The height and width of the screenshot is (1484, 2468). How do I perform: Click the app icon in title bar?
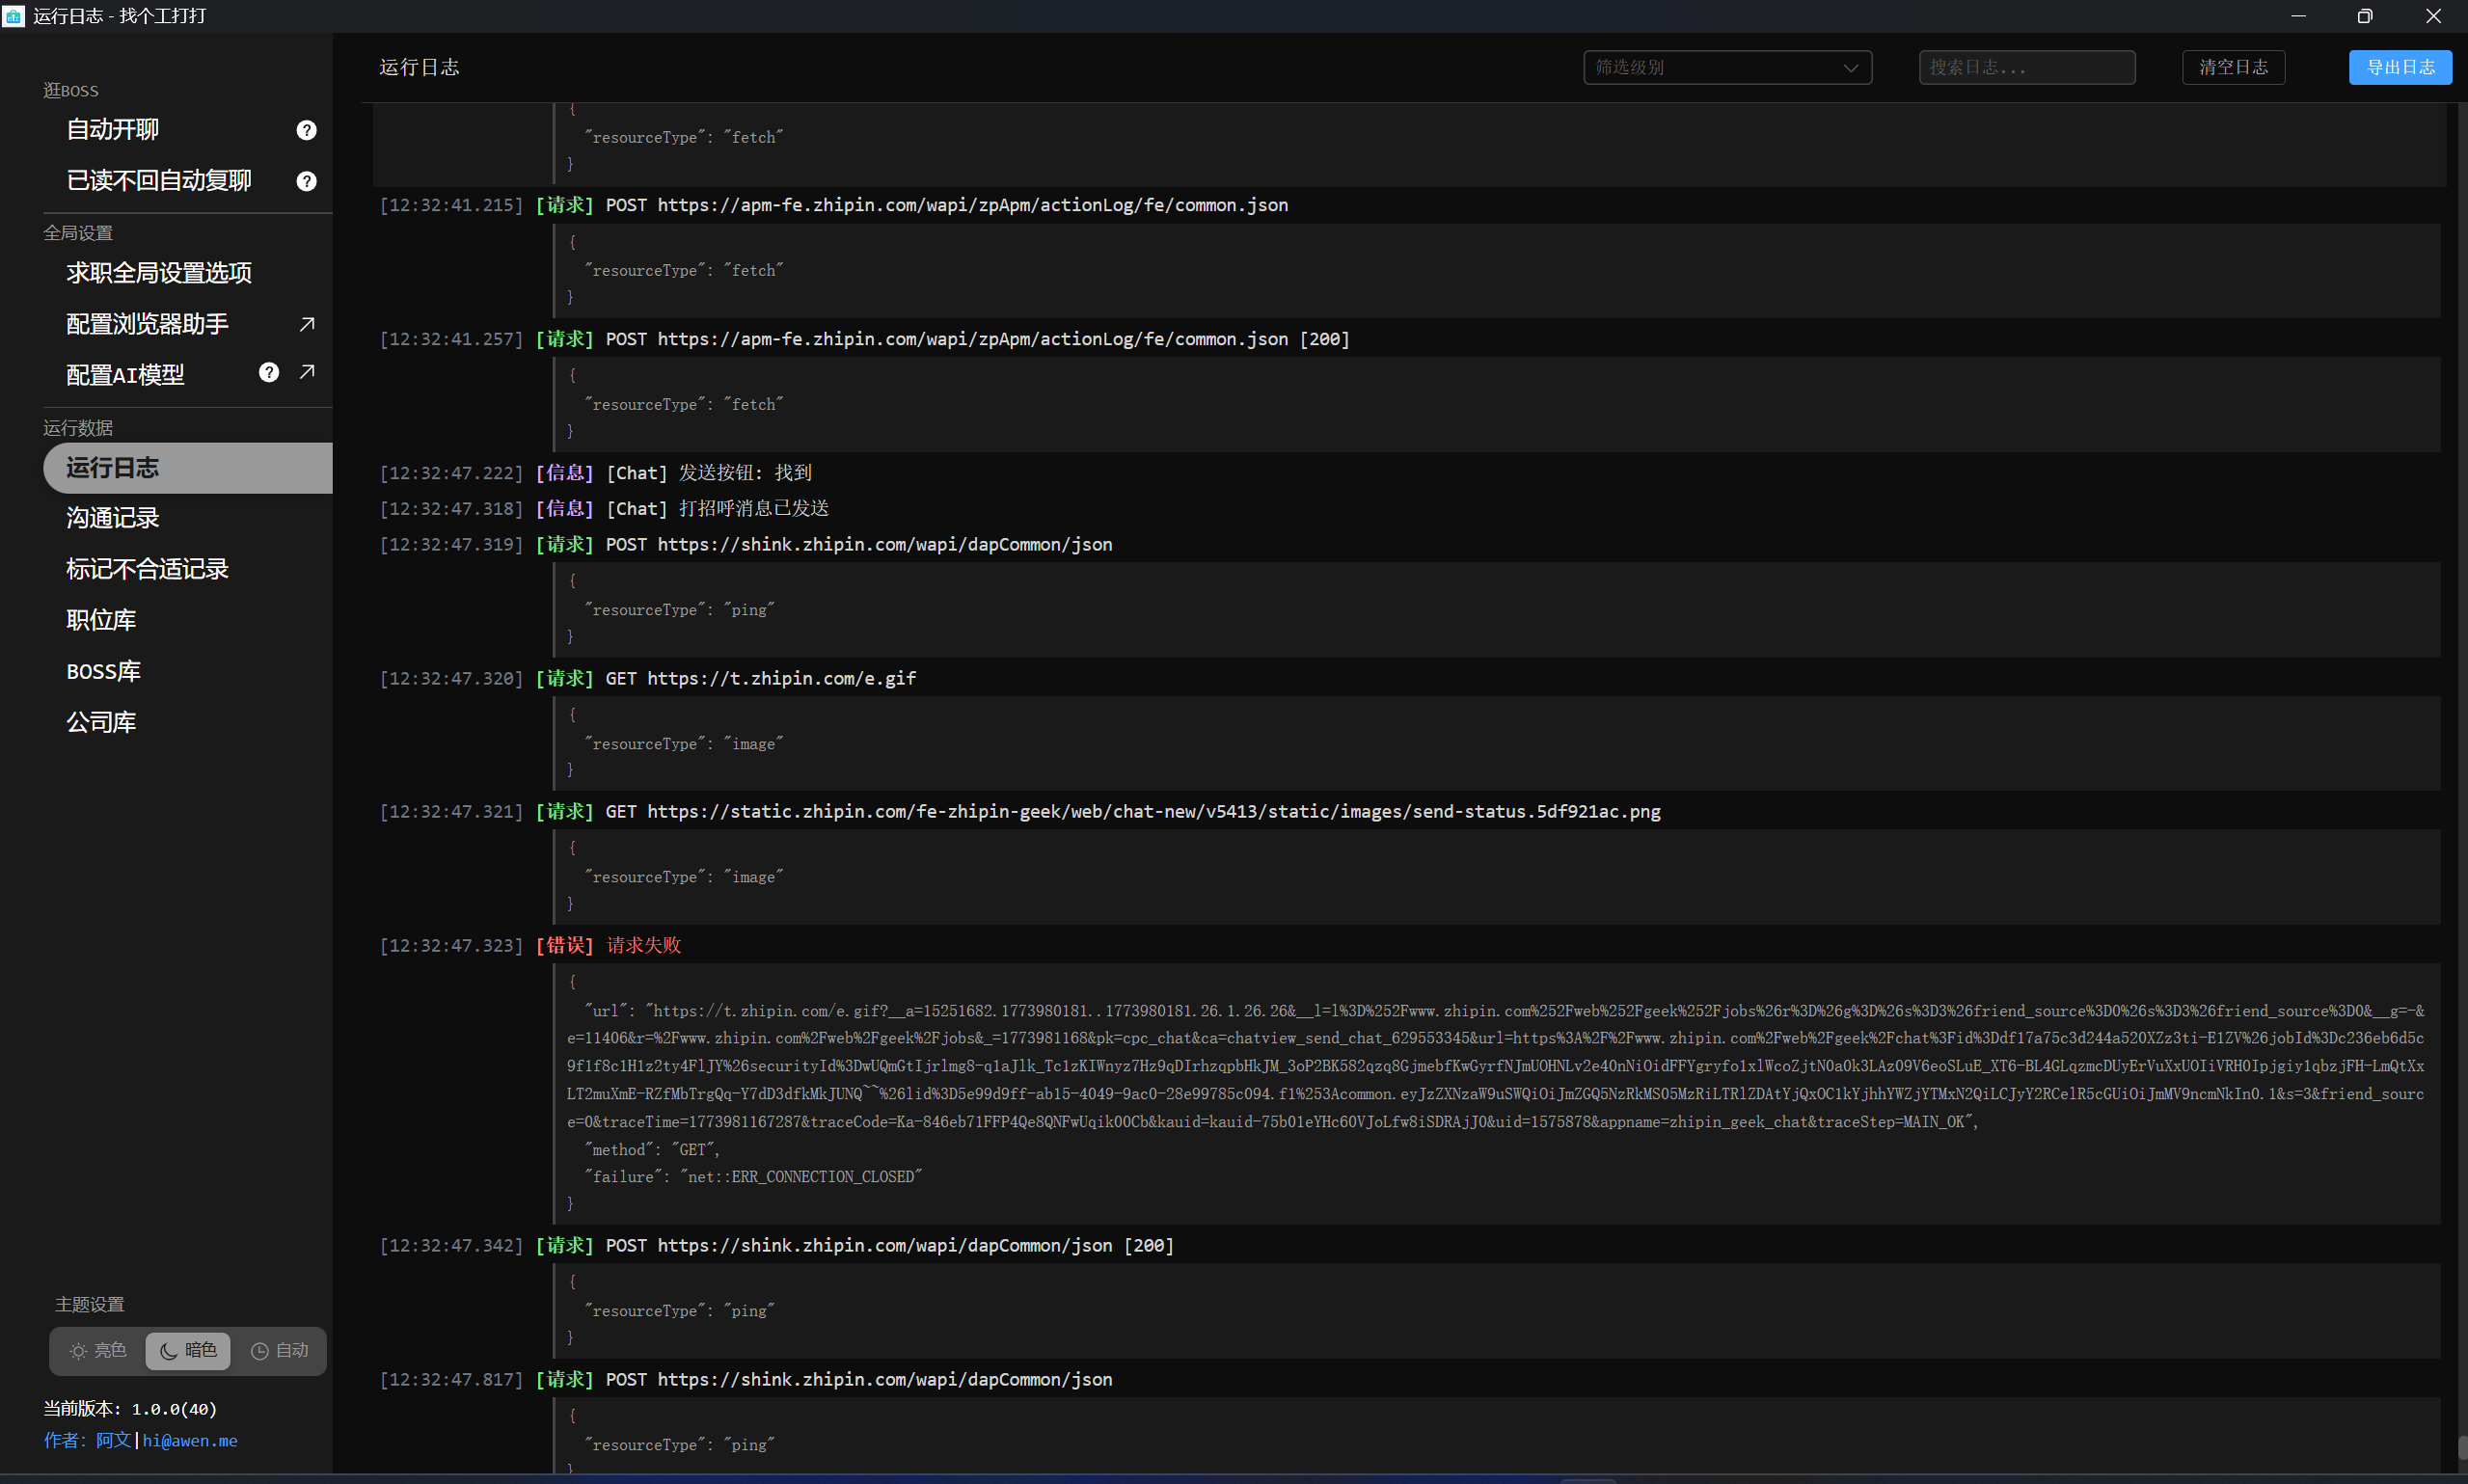14,15
